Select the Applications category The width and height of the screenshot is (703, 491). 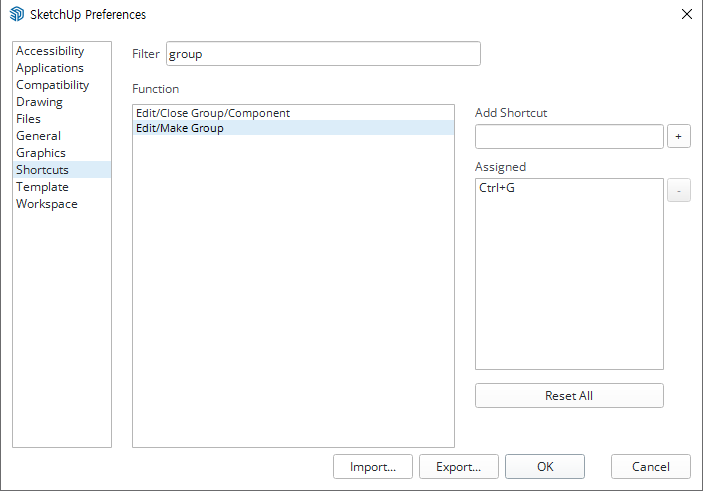click(62, 68)
